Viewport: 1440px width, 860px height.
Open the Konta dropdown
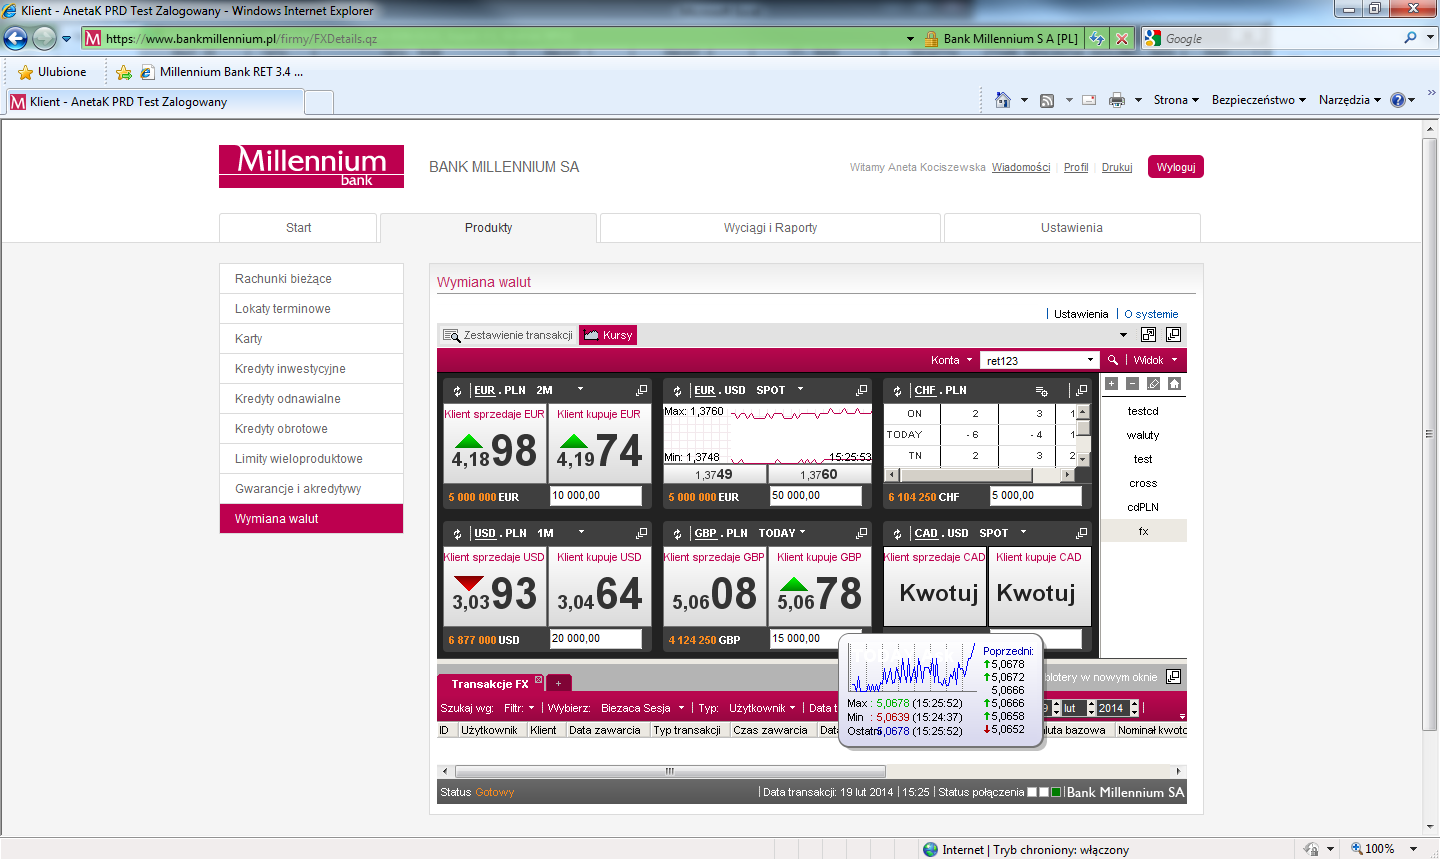[x=951, y=360]
